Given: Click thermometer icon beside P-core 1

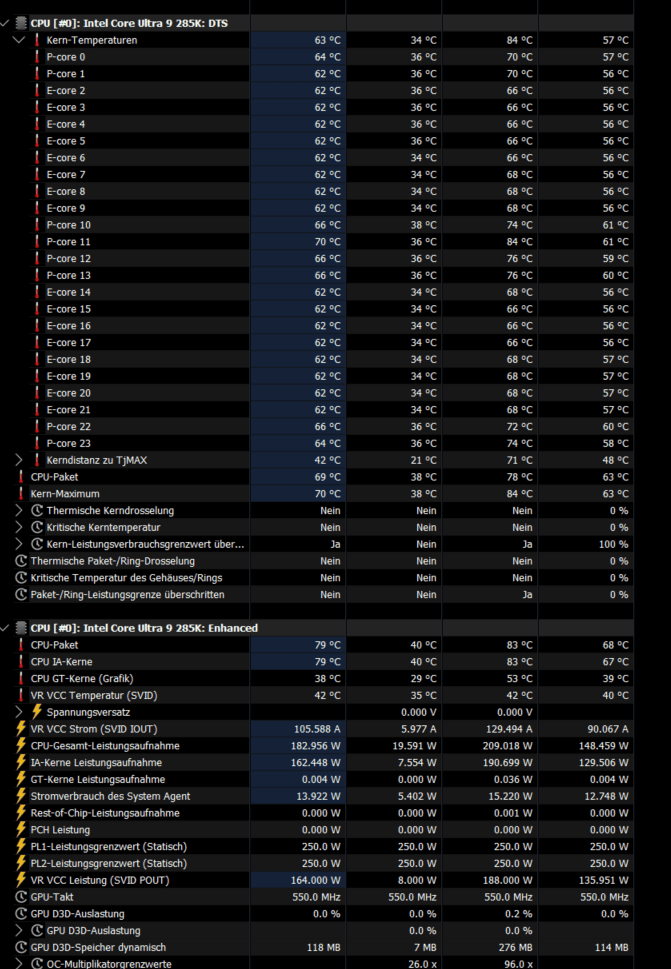Looking at the screenshot, I should click(x=36, y=74).
